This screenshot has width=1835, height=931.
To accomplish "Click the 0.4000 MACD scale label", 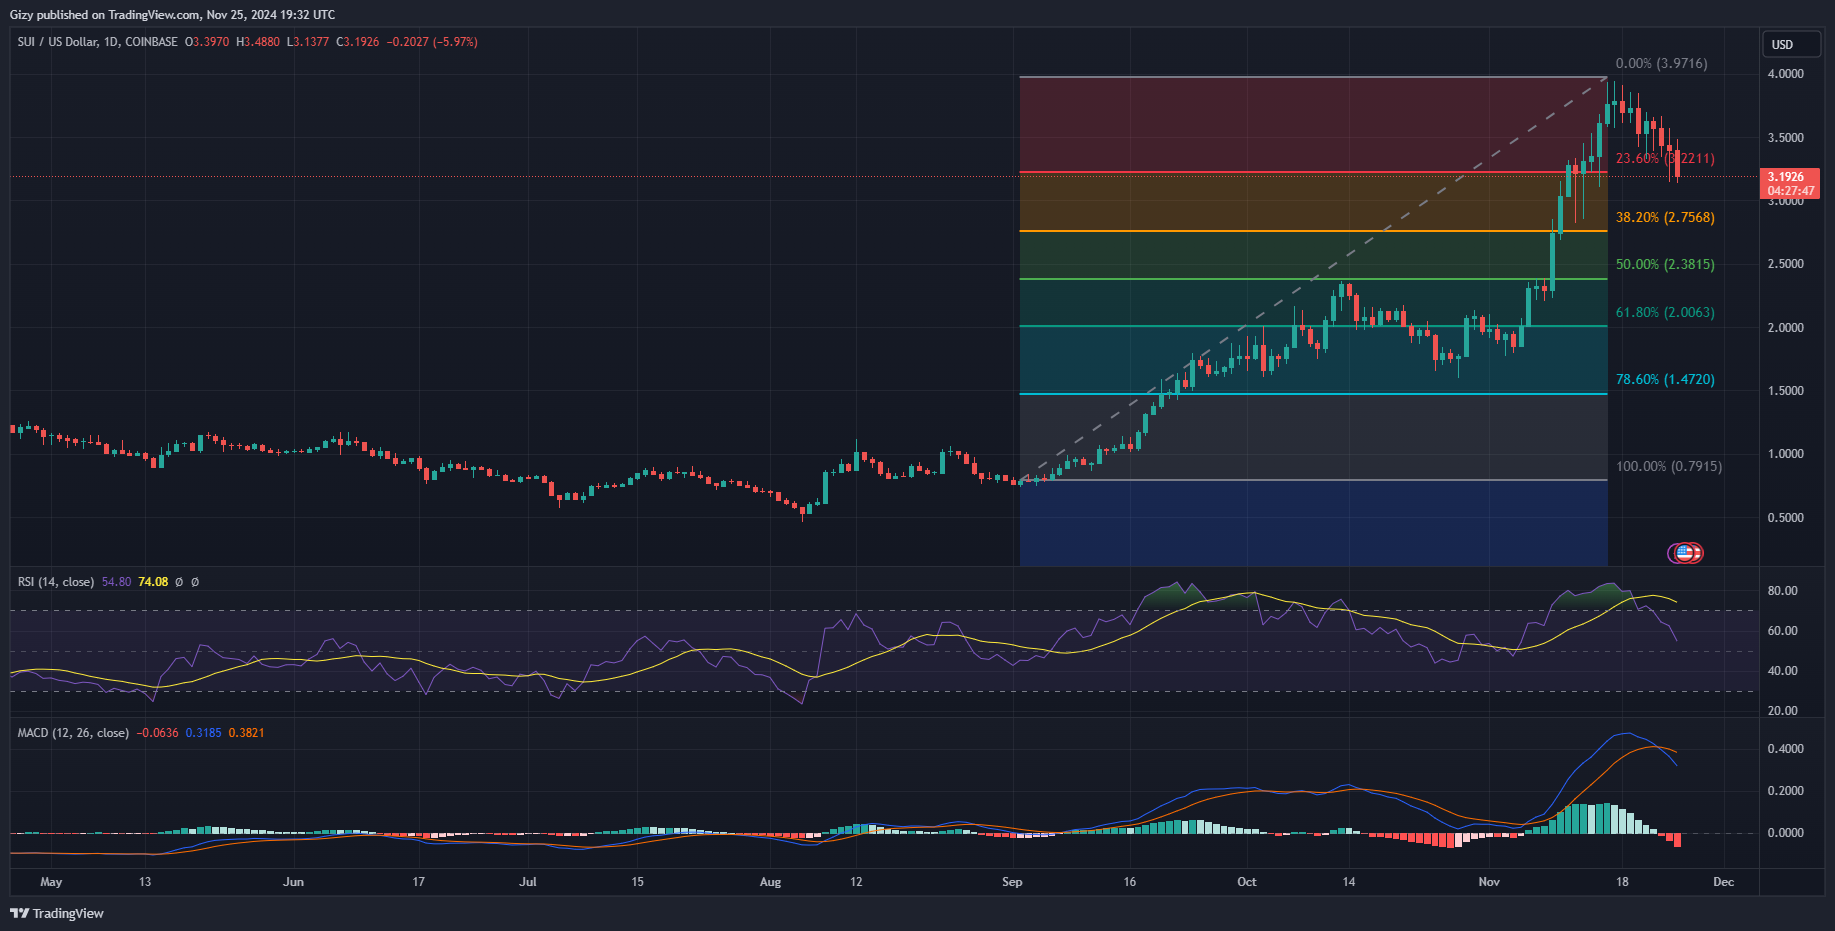I will click(1785, 749).
